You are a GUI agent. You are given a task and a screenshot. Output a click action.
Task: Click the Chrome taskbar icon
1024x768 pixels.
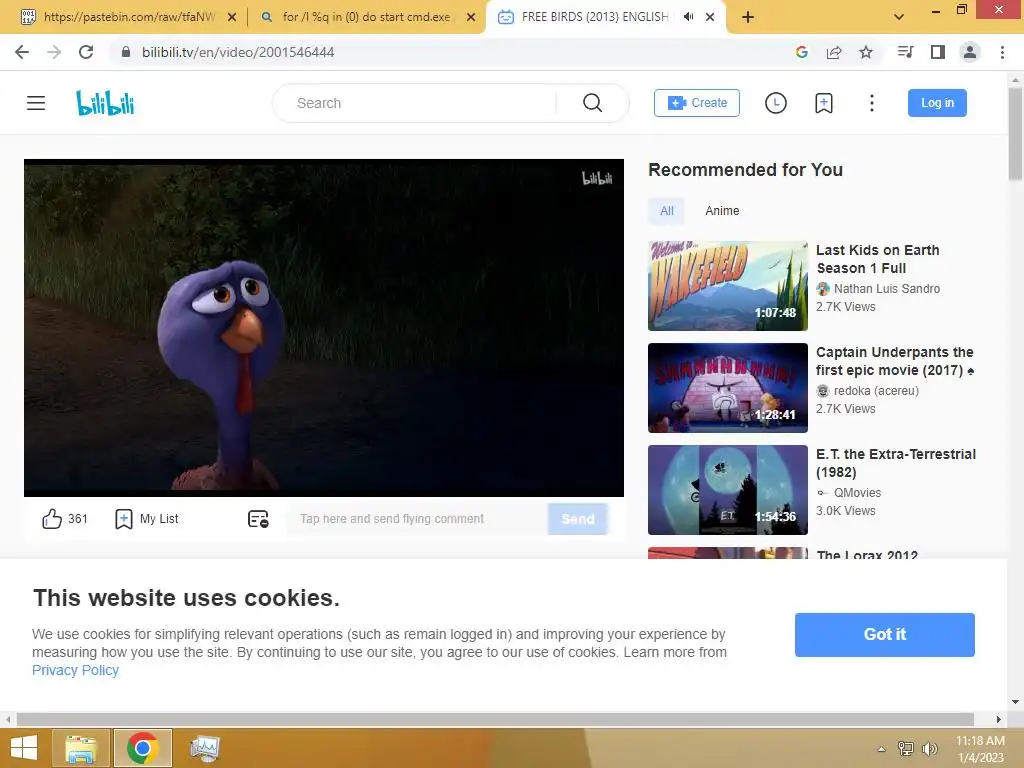(x=142, y=748)
